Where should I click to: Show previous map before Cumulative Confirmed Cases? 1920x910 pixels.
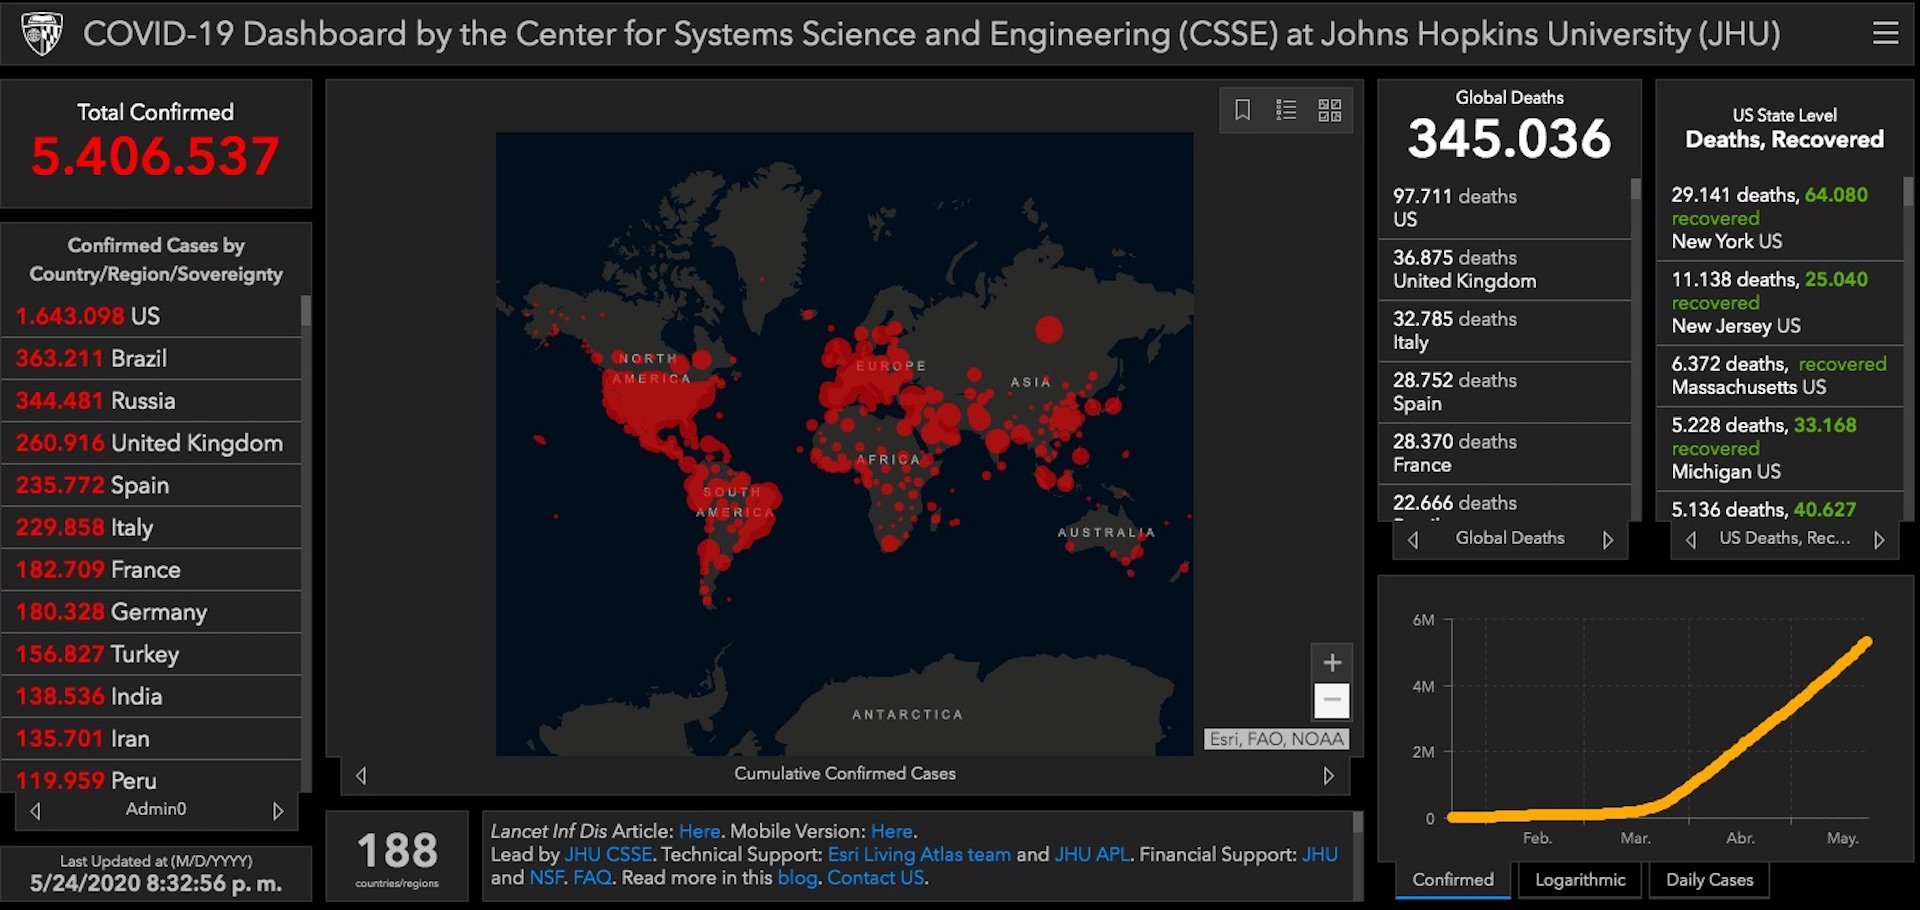pos(362,776)
